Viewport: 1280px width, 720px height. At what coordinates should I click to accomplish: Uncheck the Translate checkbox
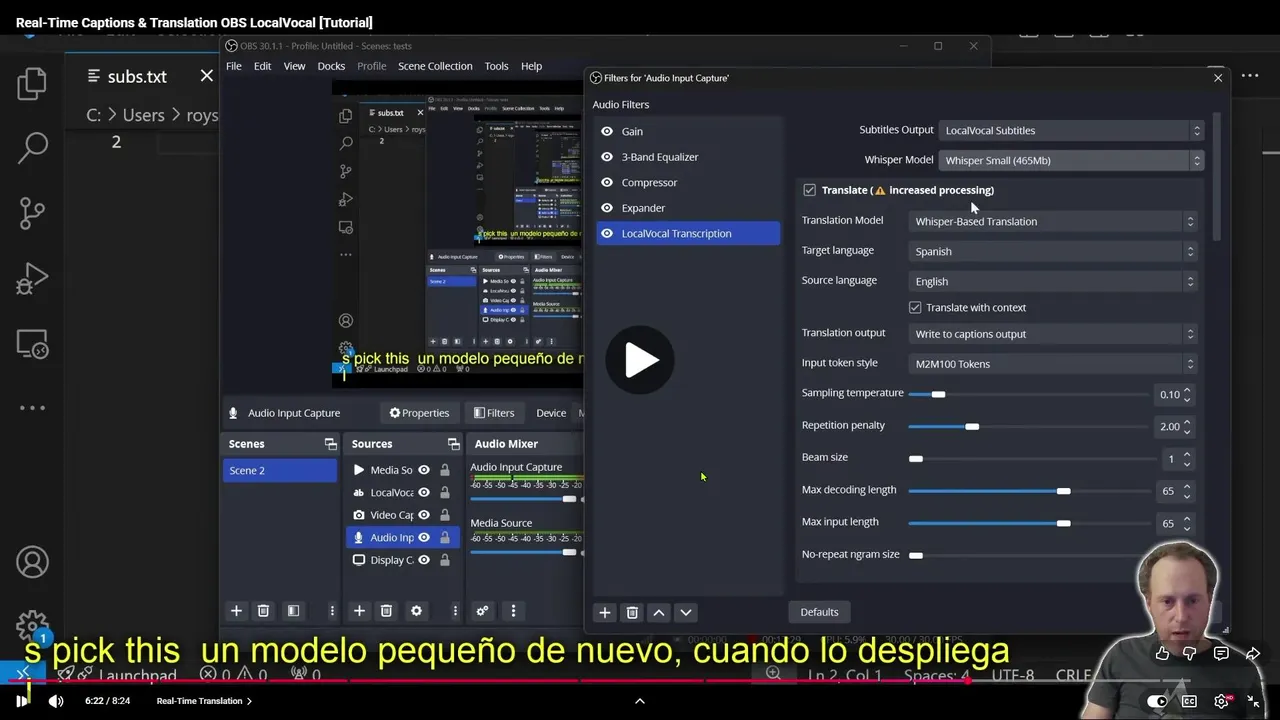(809, 190)
